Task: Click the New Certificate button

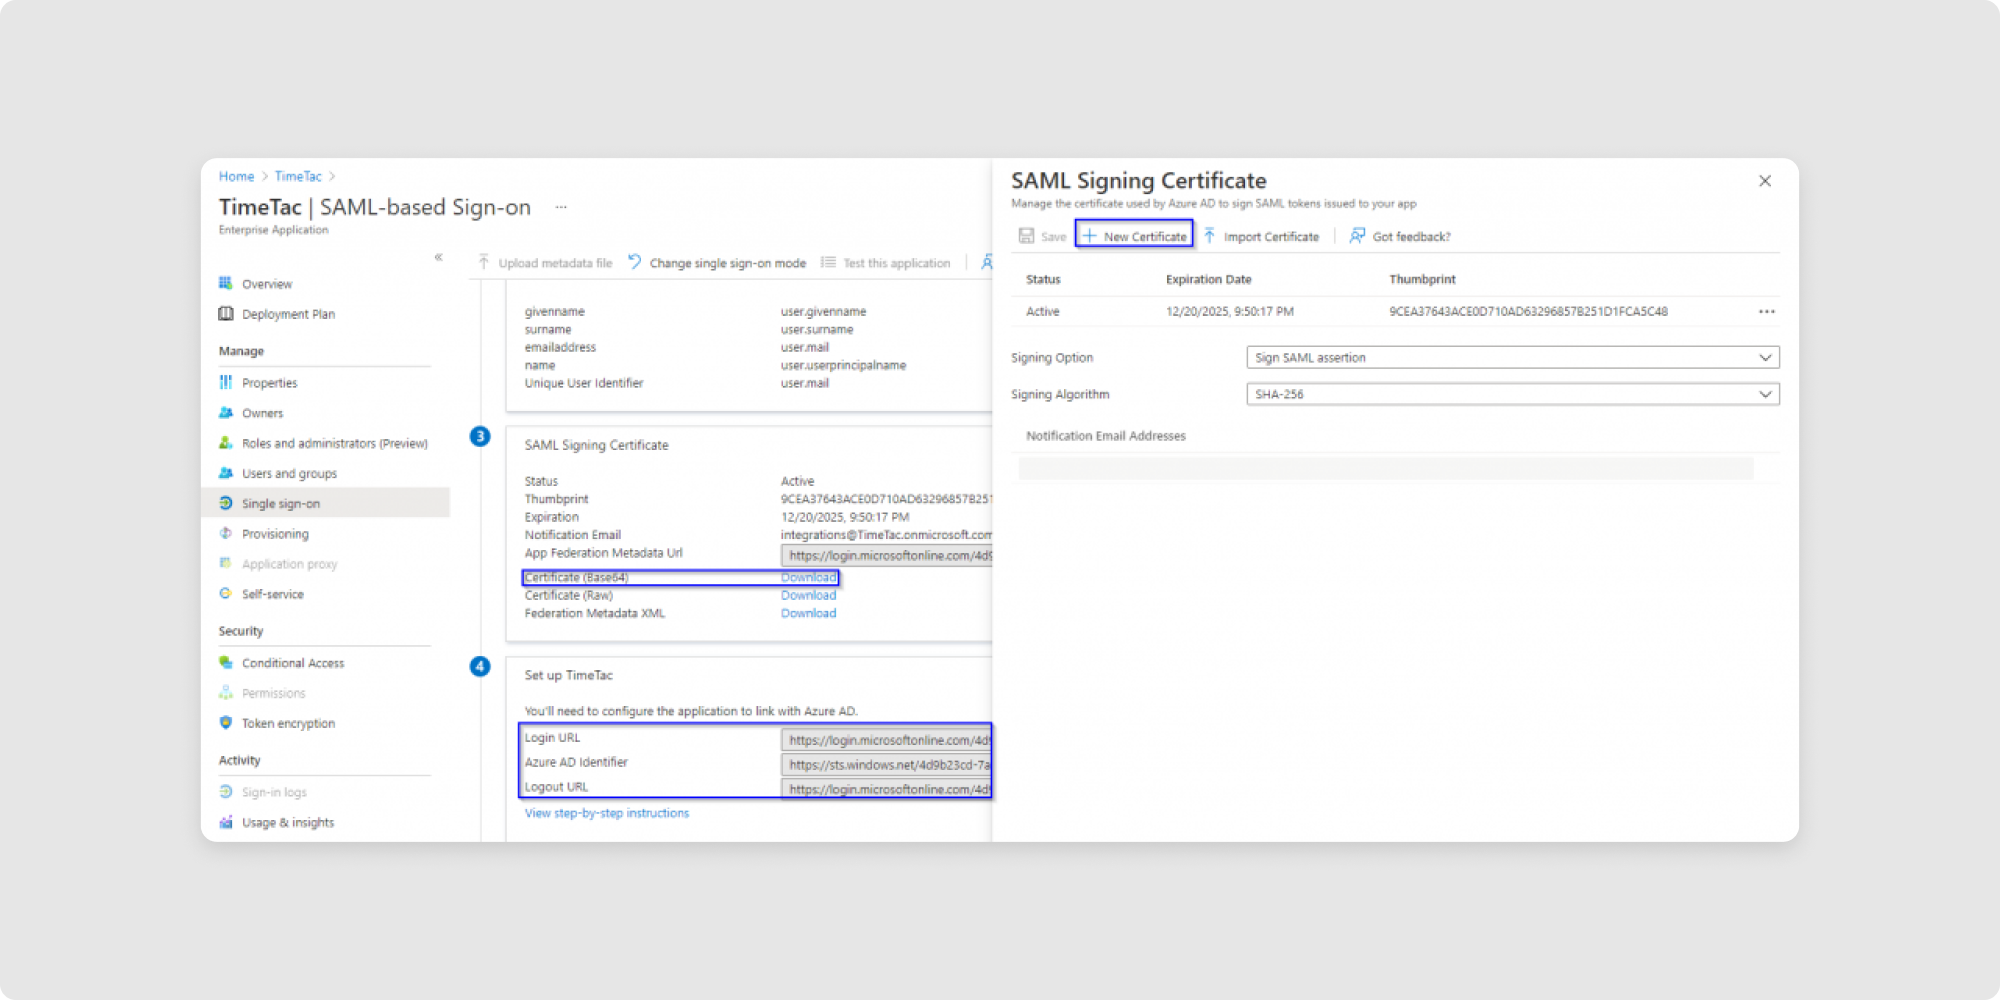Action: pyautogui.click(x=1134, y=236)
